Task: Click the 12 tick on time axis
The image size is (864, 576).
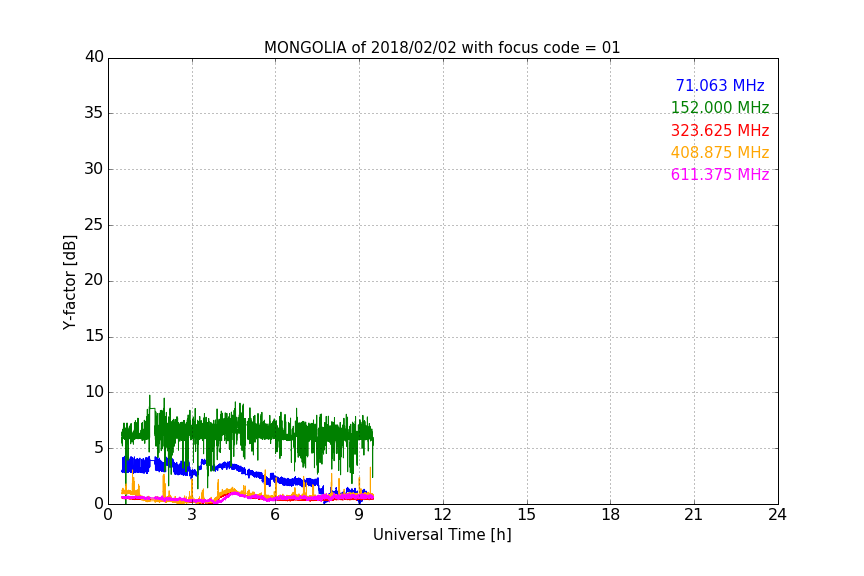Action: (442, 515)
